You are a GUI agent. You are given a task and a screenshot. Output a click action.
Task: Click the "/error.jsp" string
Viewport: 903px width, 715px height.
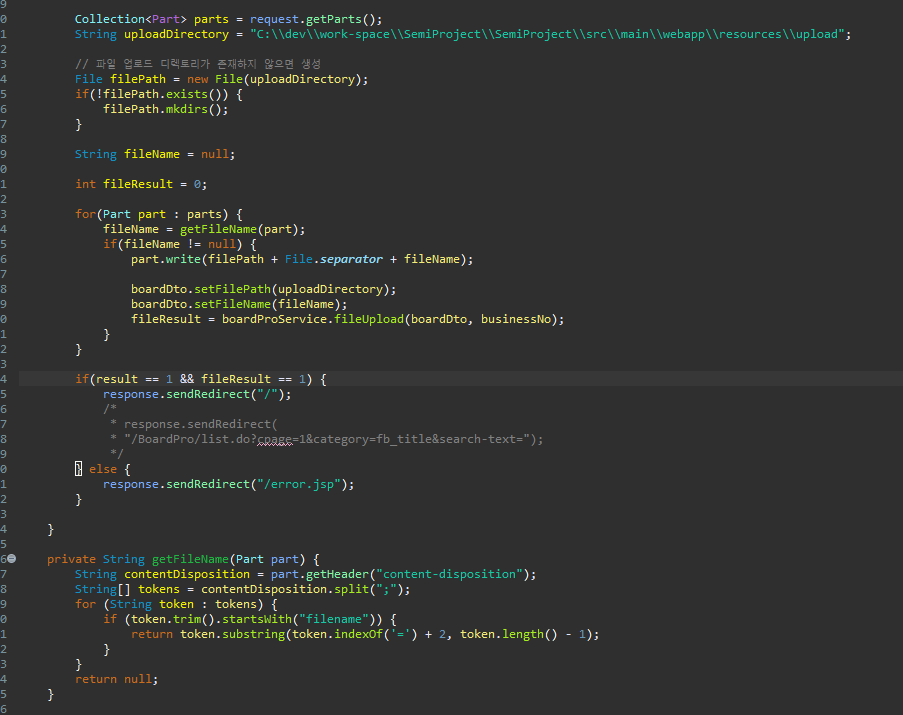click(x=298, y=484)
